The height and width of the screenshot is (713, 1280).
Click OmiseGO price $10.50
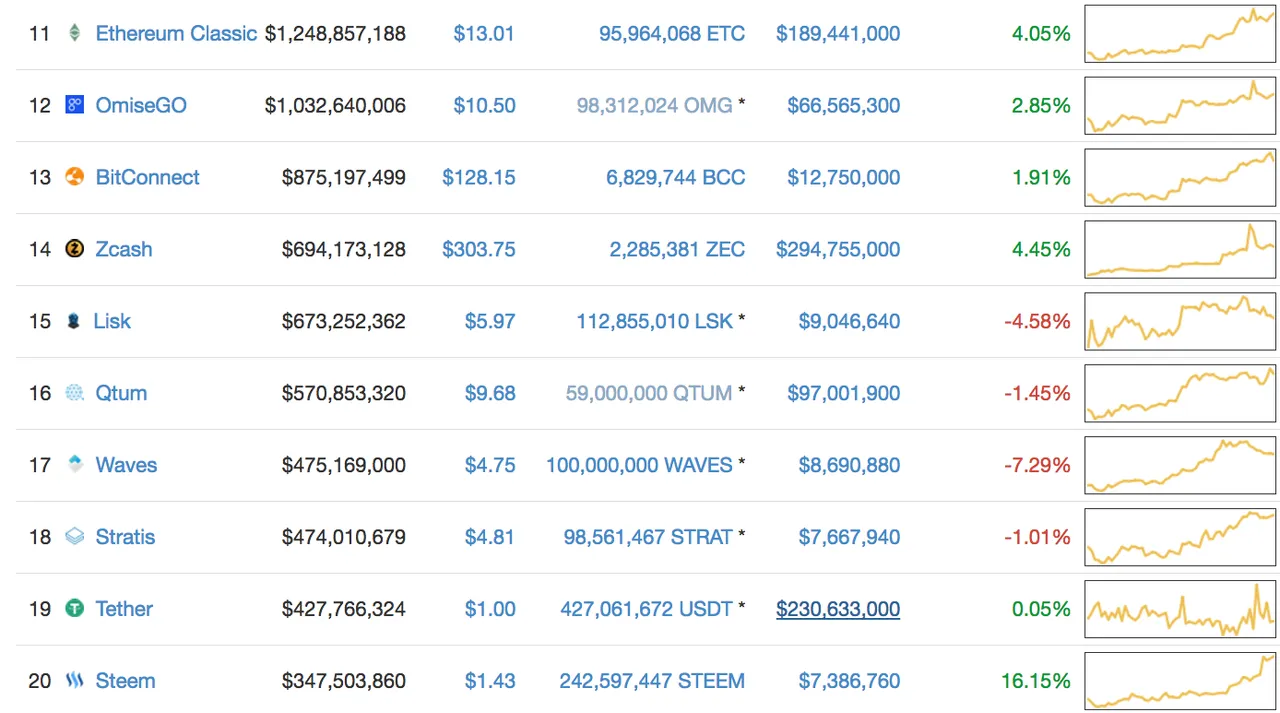484,105
